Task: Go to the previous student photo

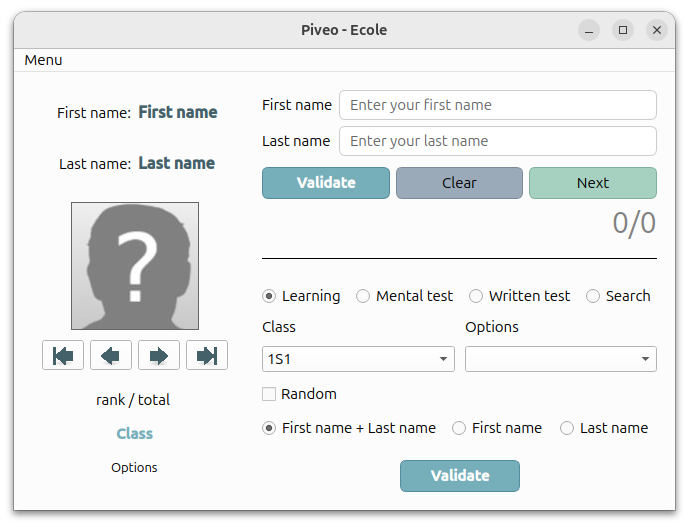Action: pos(111,355)
